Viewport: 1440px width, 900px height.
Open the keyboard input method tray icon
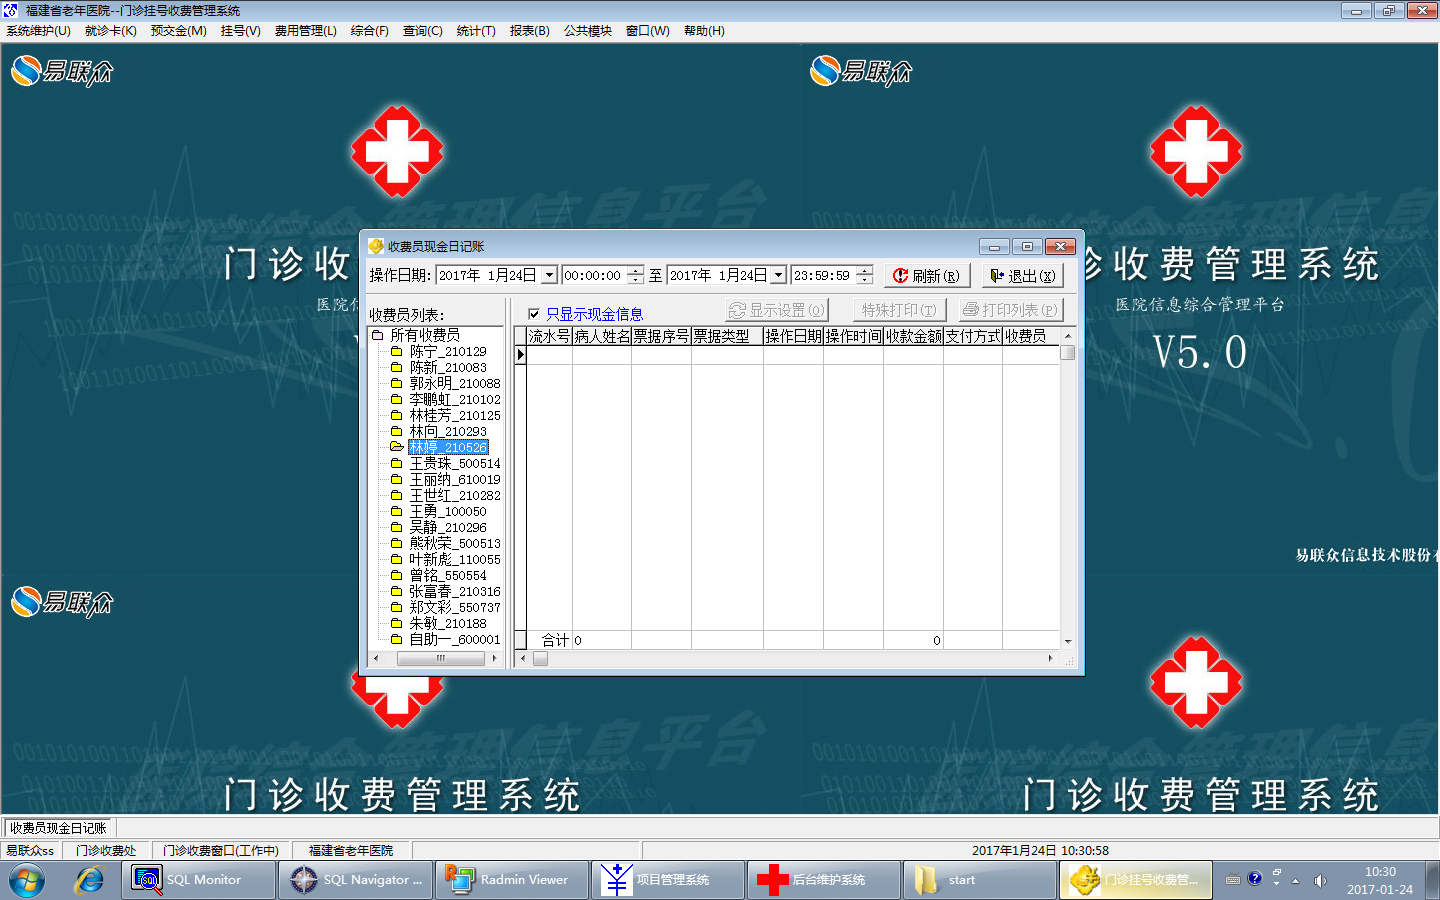coord(1233,880)
